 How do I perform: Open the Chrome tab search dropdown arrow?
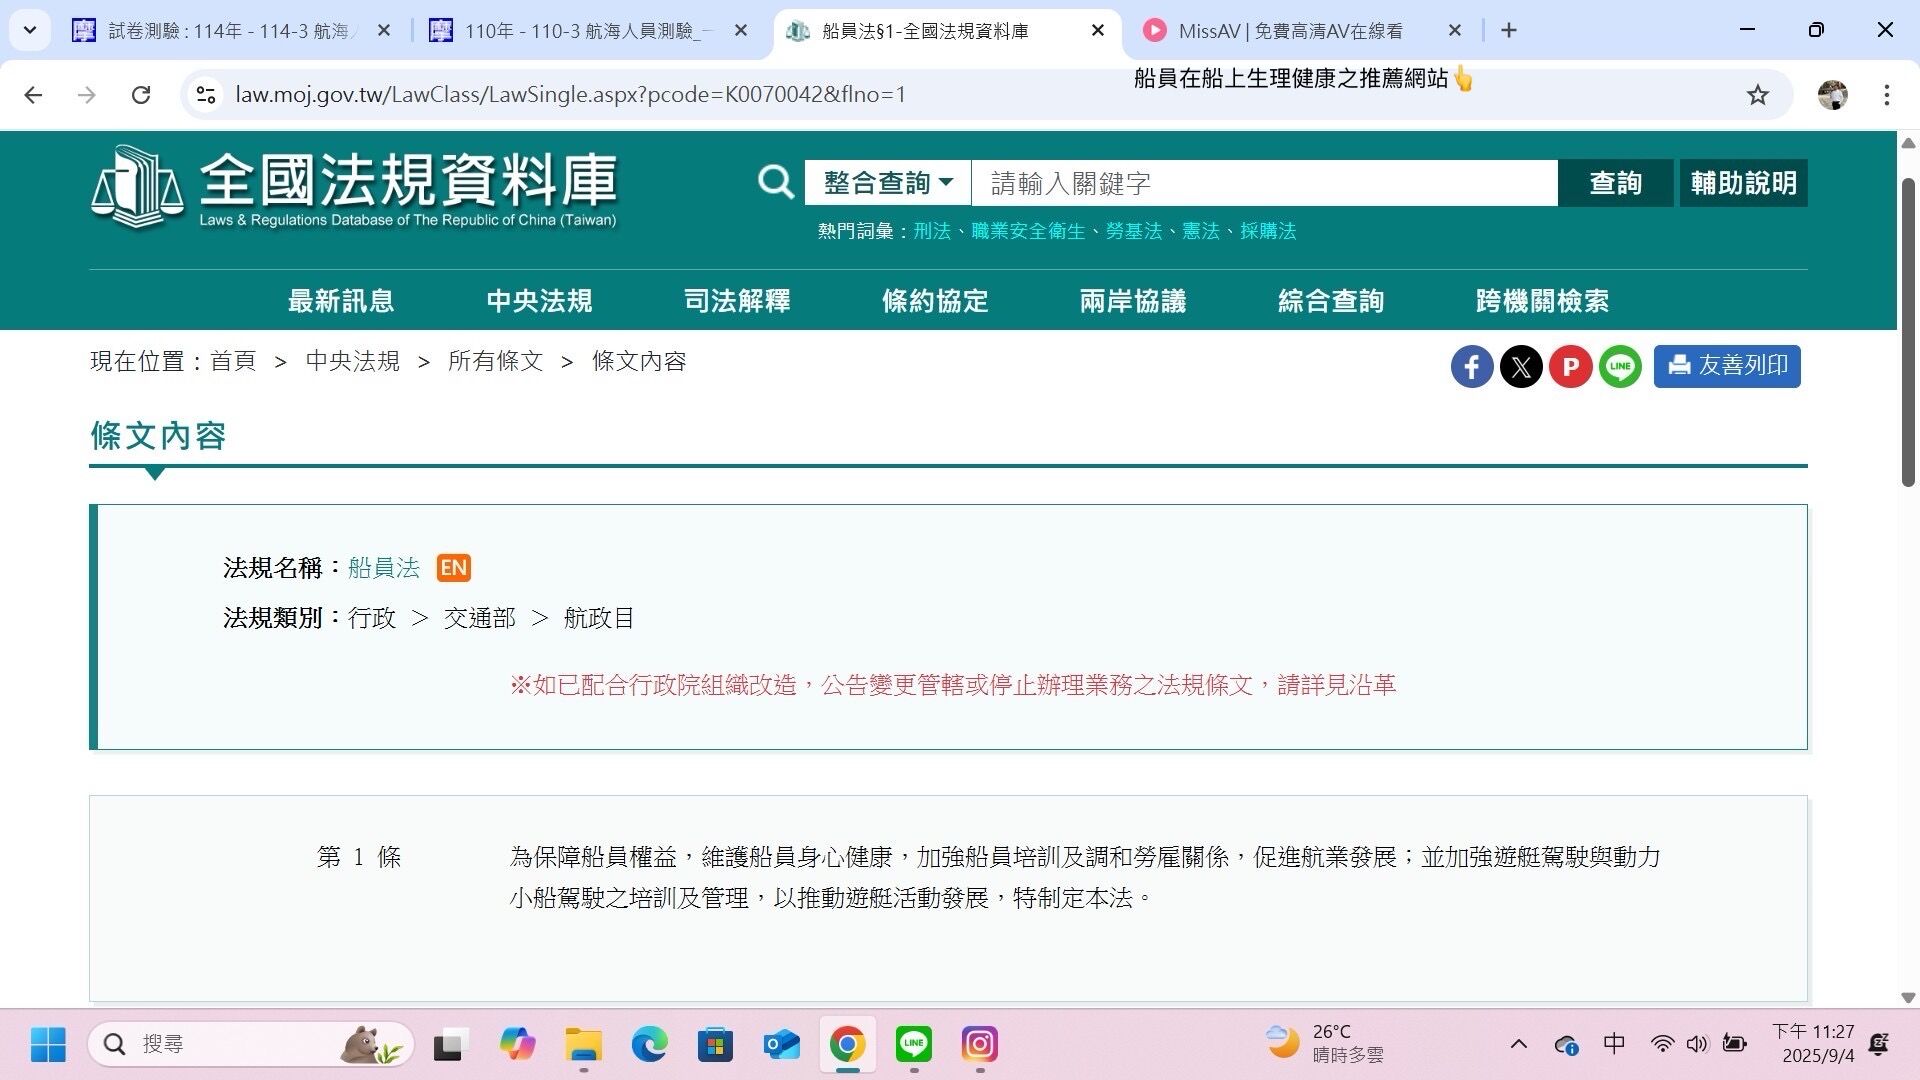[30, 30]
